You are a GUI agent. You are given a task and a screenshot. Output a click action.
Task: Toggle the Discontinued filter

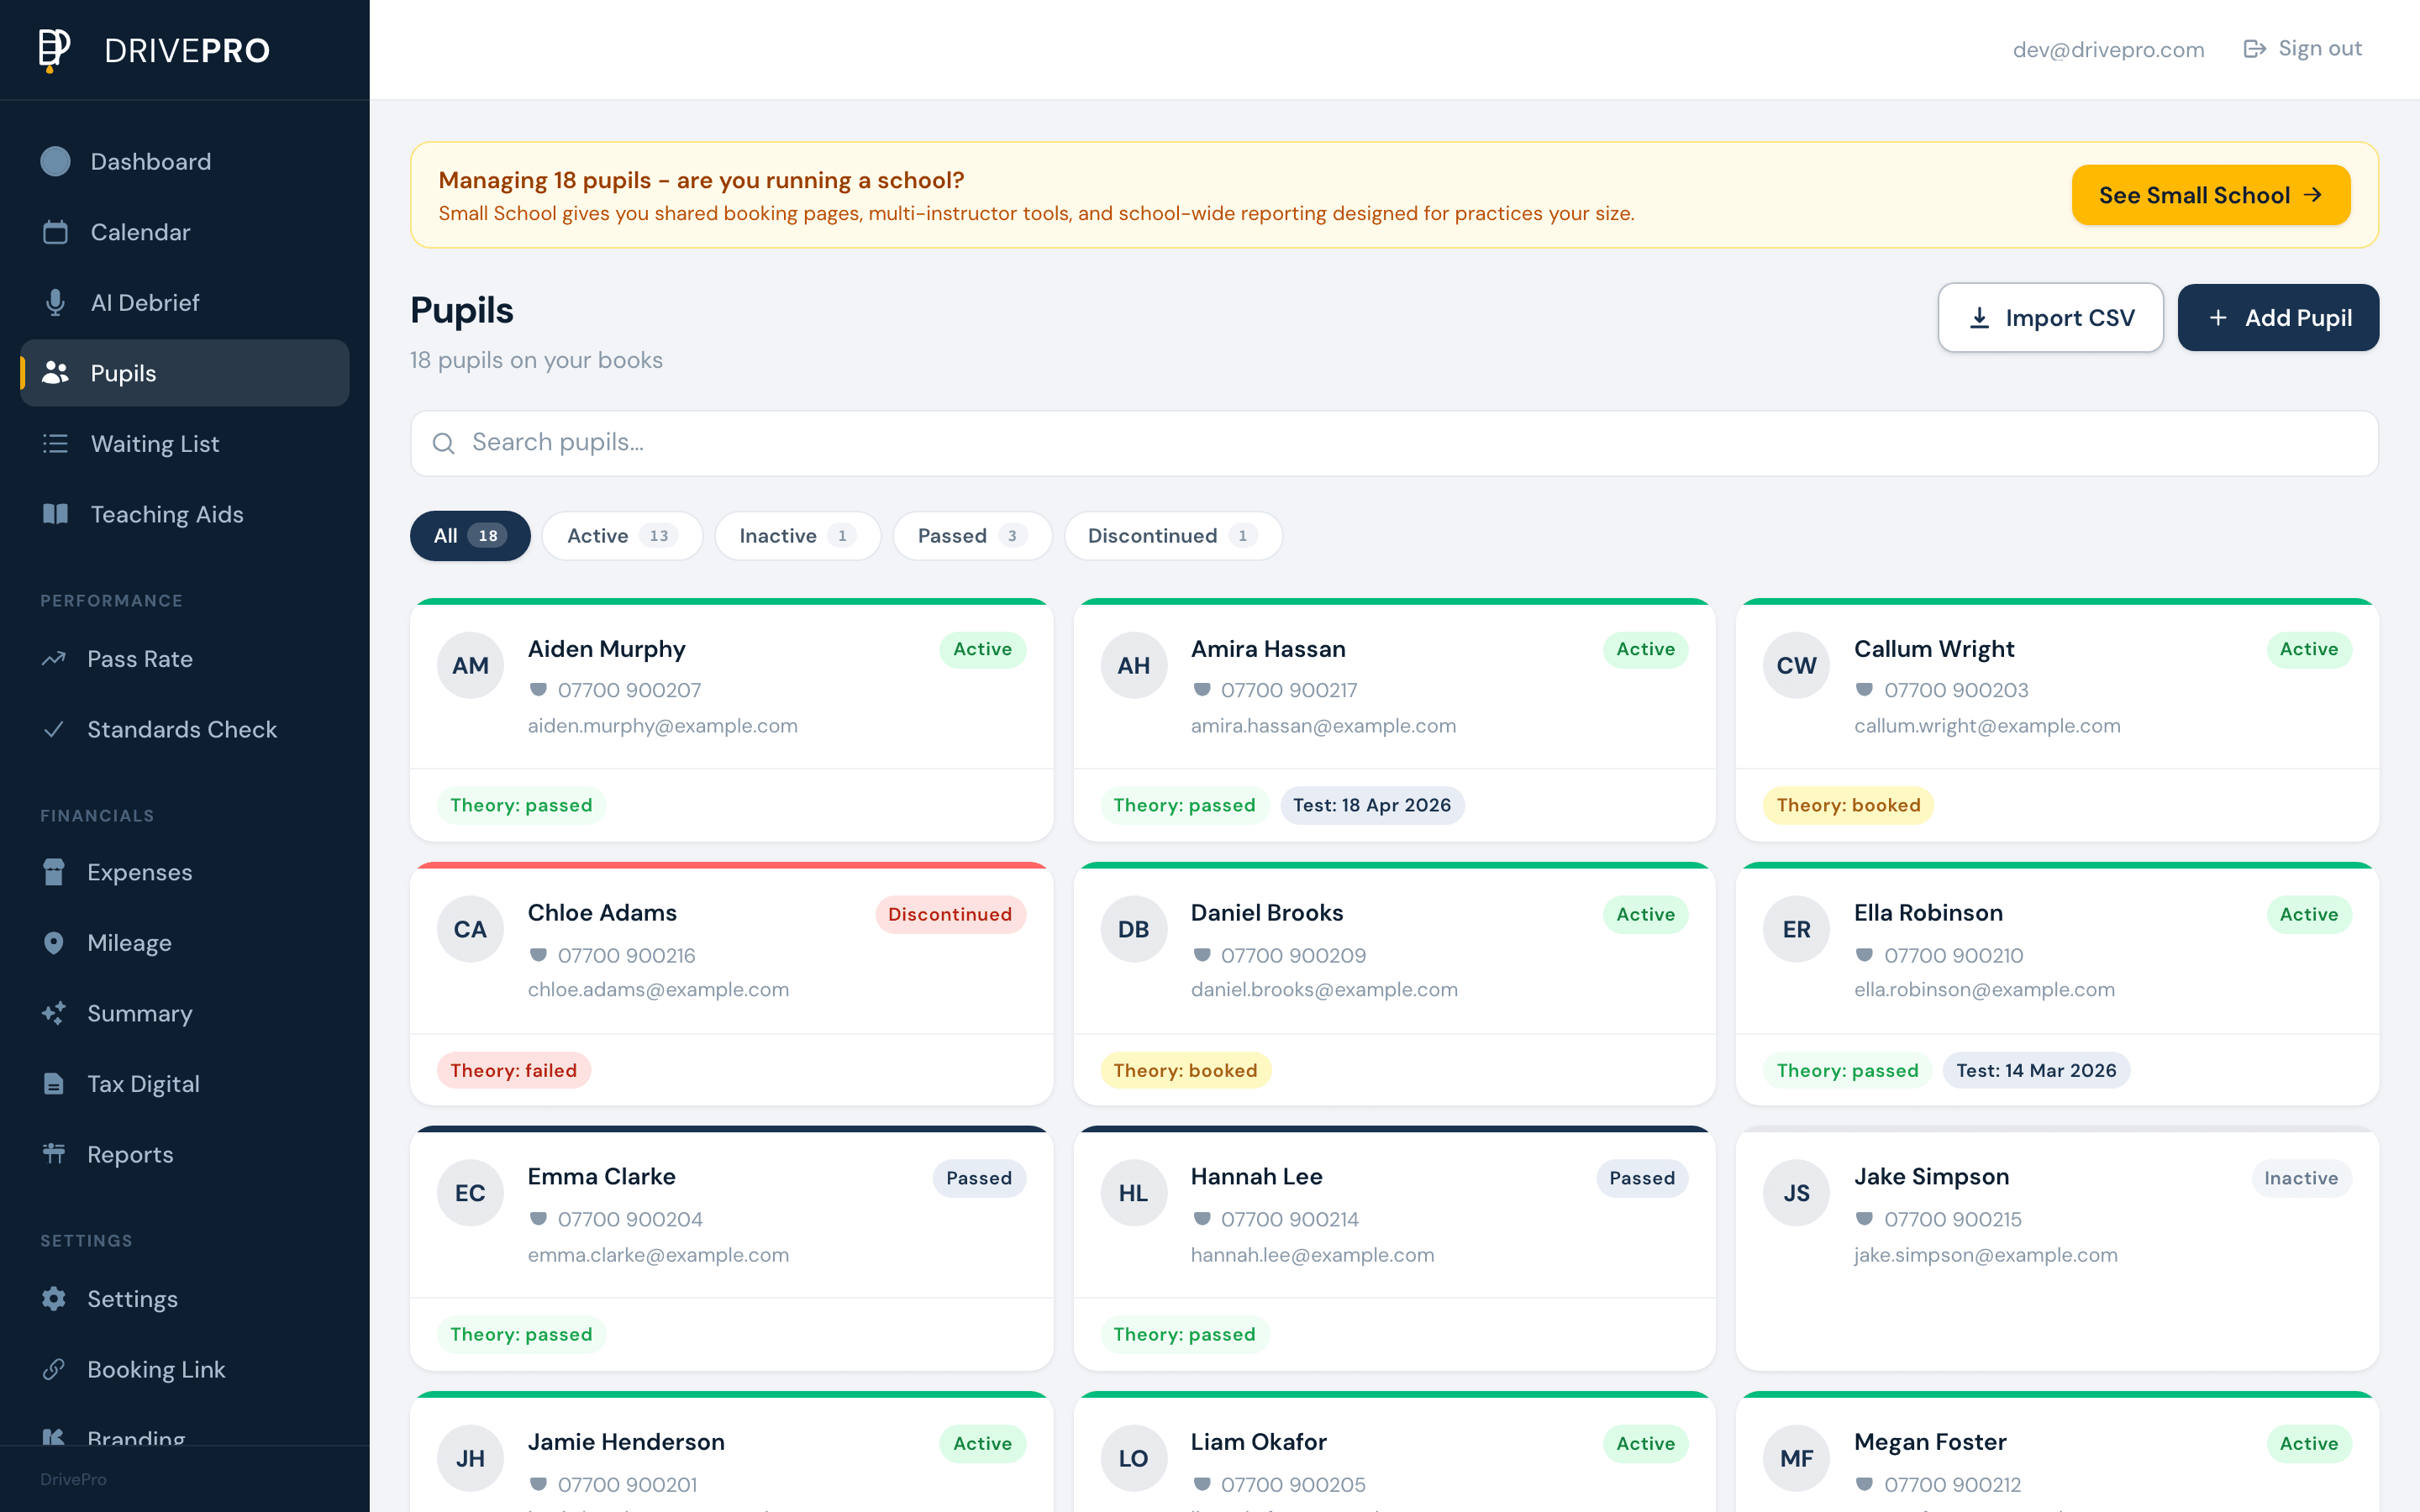coord(1172,536)
